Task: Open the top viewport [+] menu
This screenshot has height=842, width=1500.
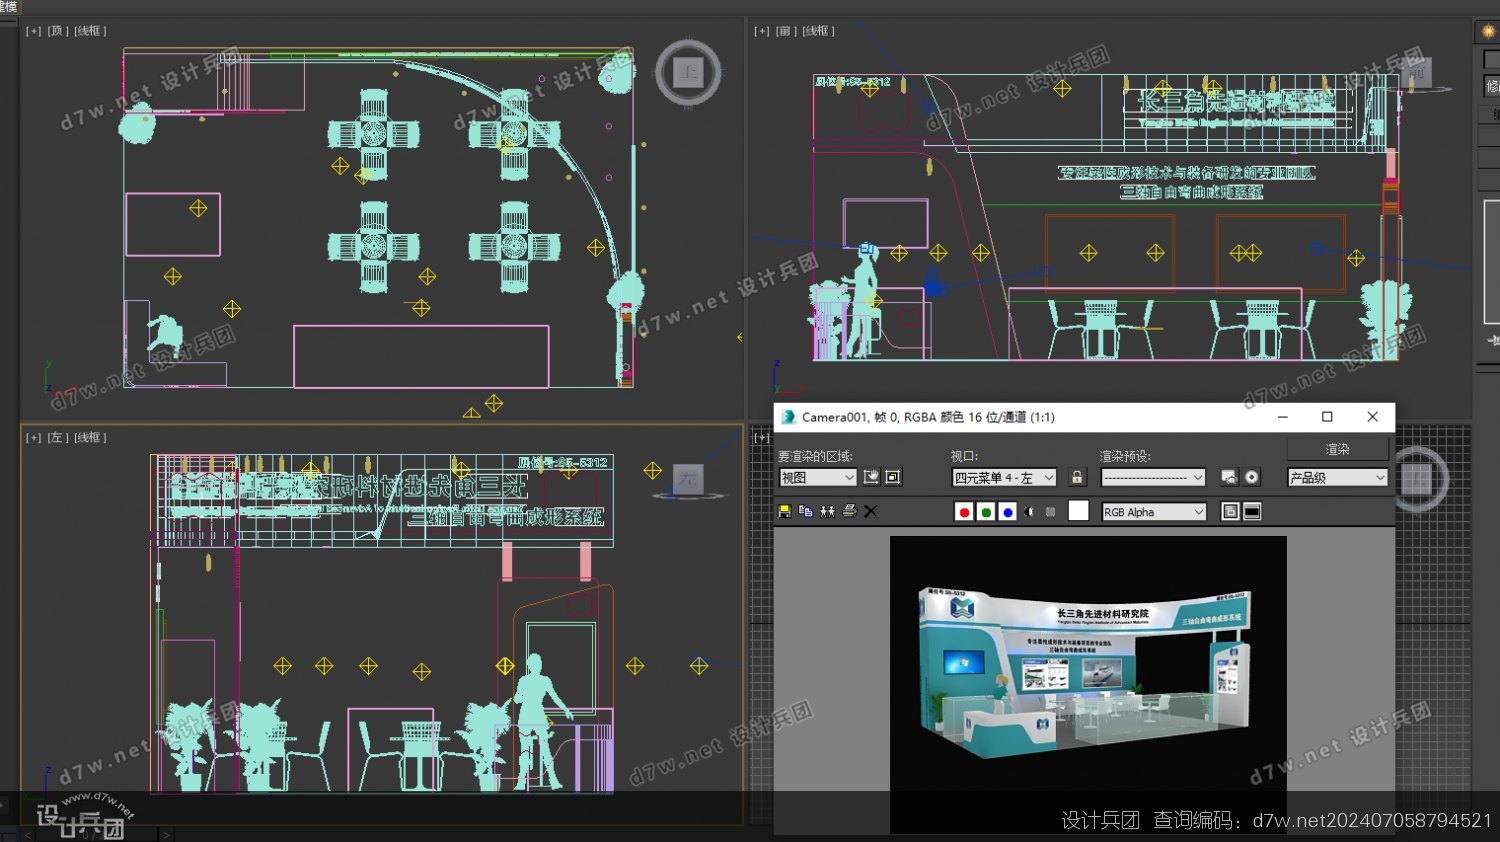Action: coord(34,31)
